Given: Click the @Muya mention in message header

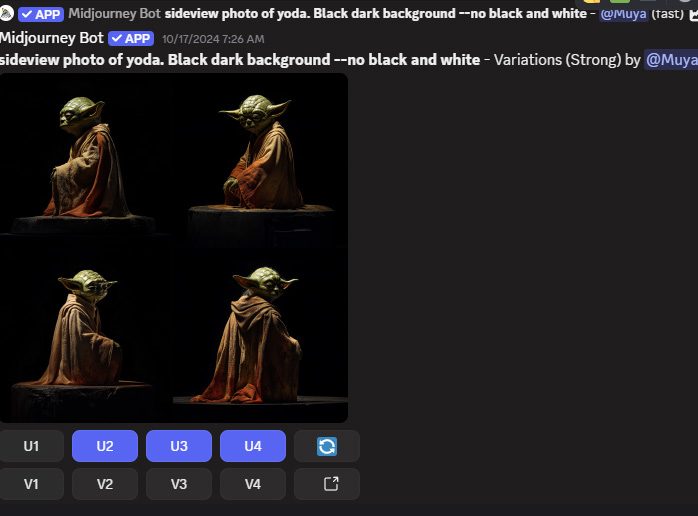Looking at the screenshot, I should pyautogui.click(x=671, y=60).
